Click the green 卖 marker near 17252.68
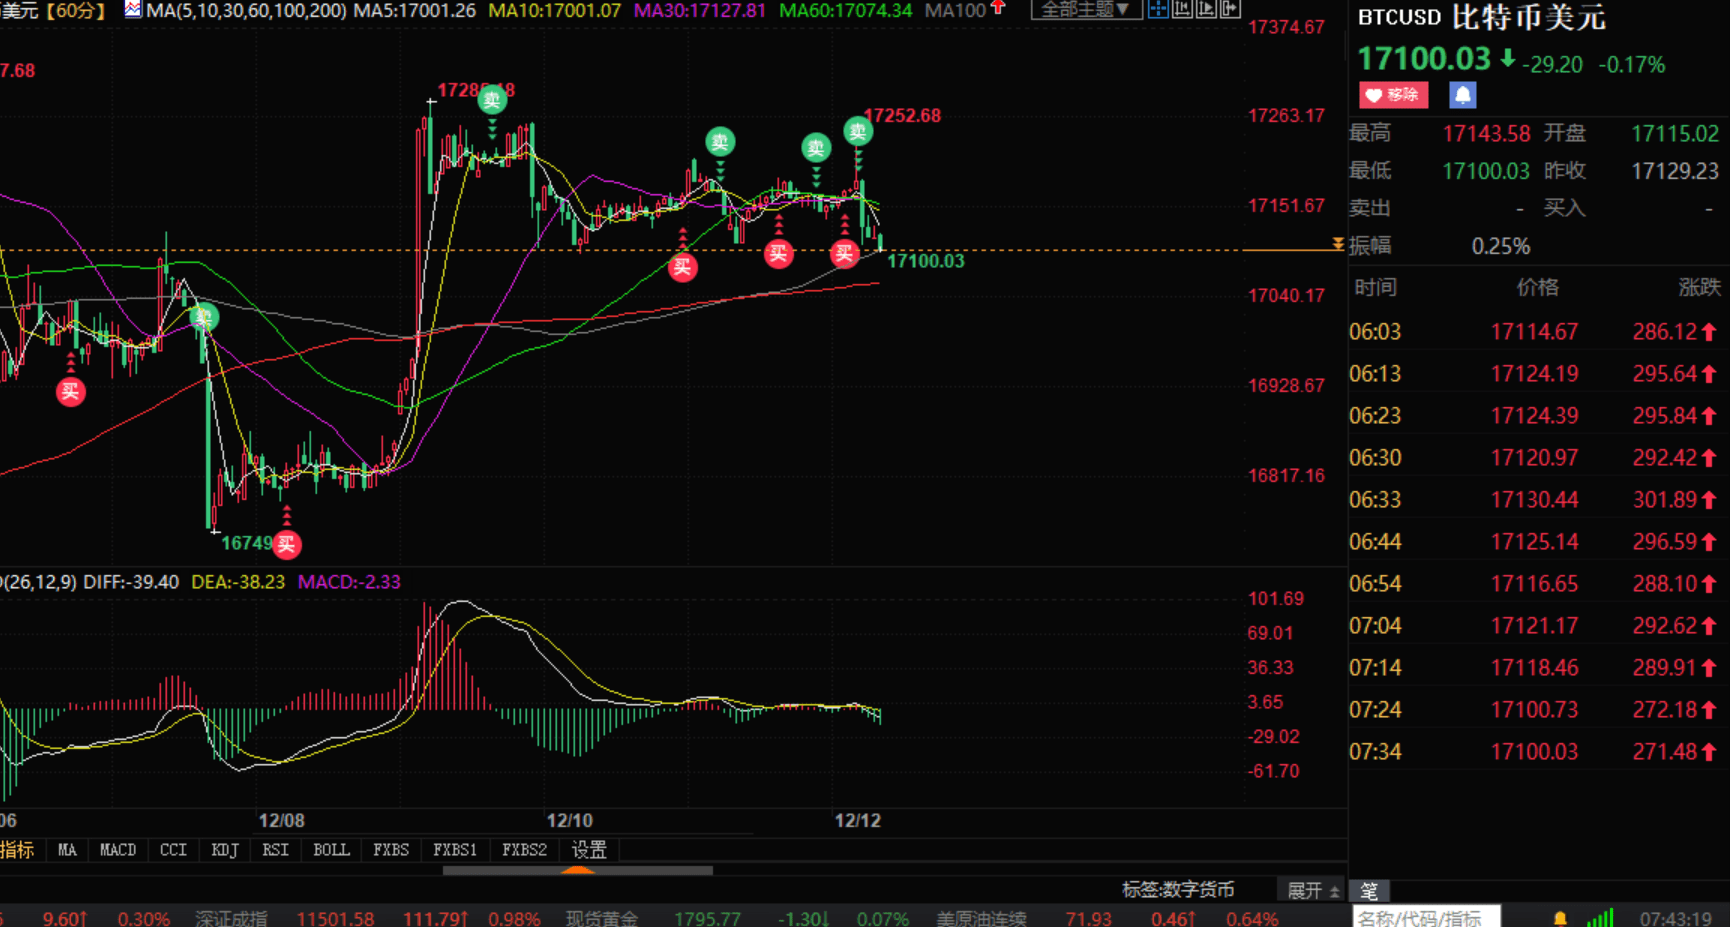The width and height of the screenshot is (1730, 927). pos(857,131)
